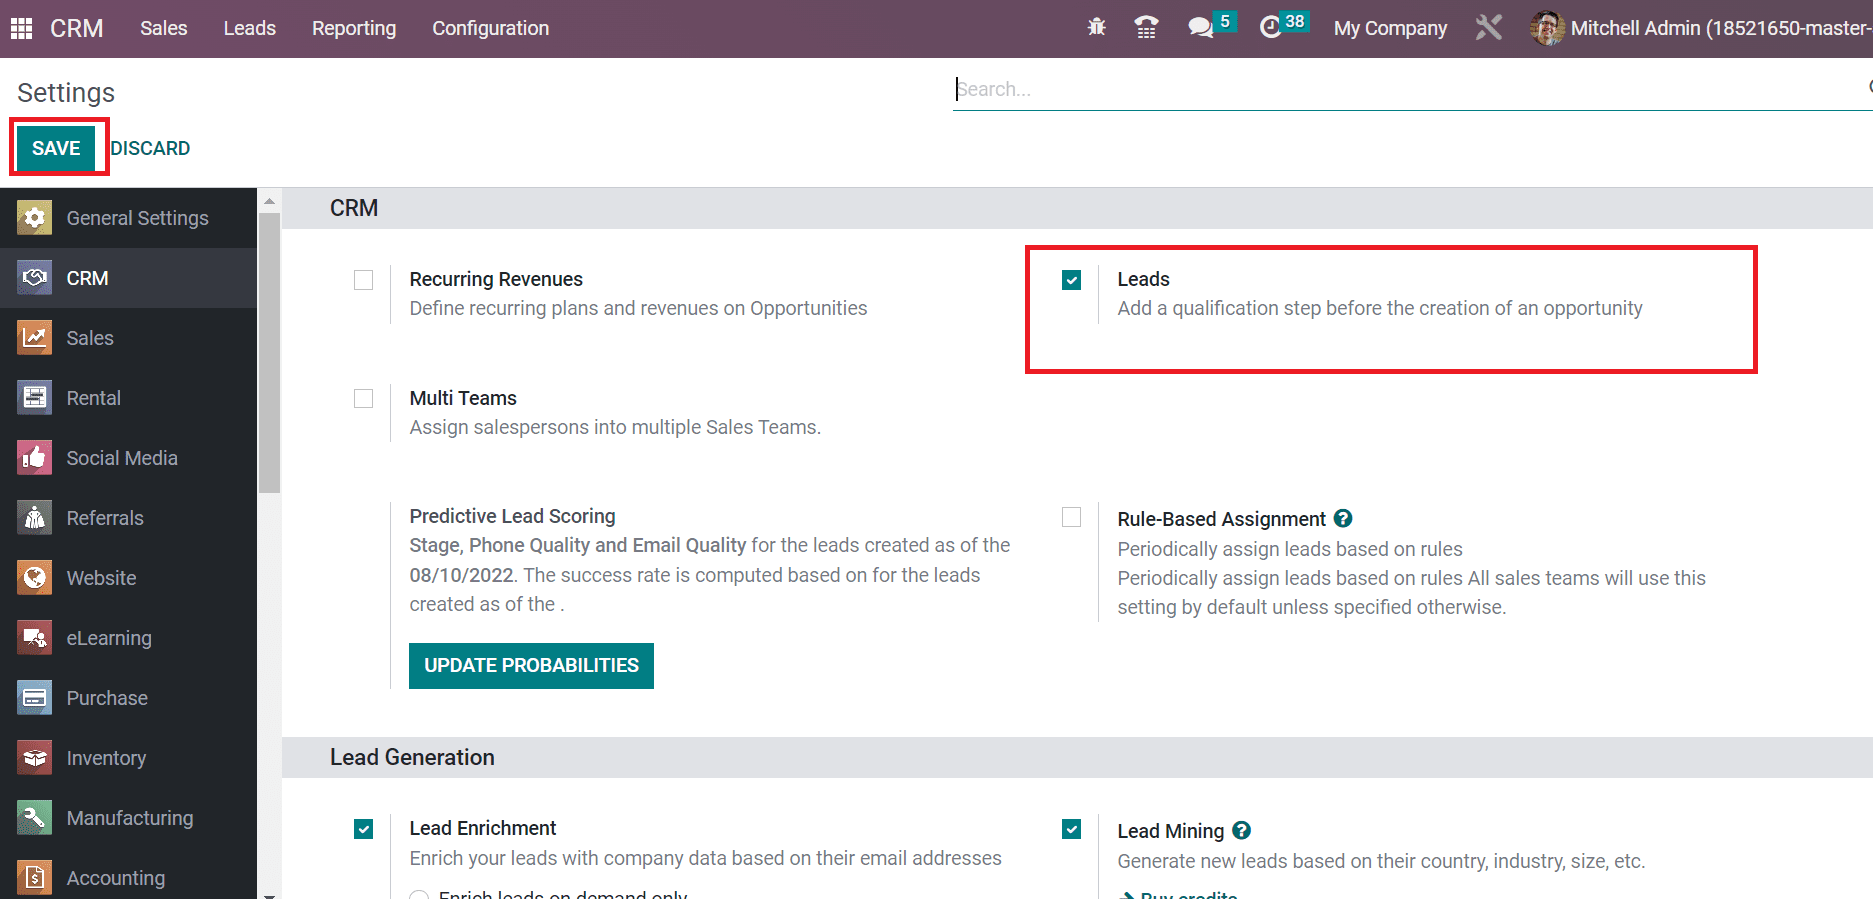Enable the Rule-Based Assignment checkbox

click(x=1071, y=517)
